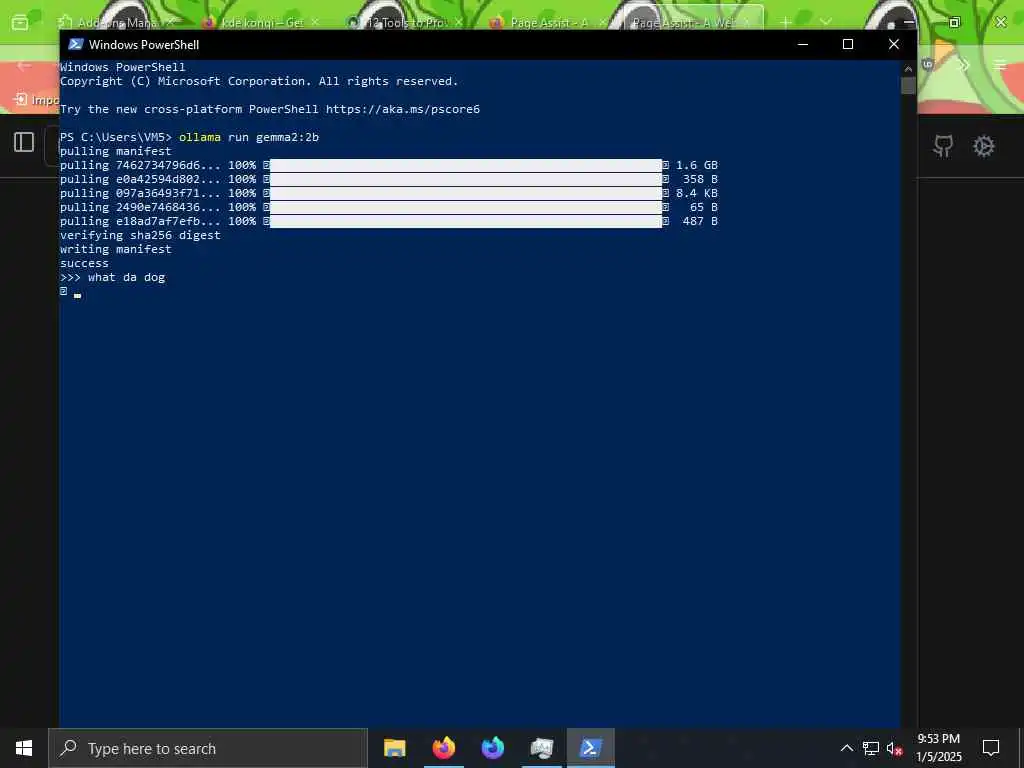Restore down the Firefox window
Image resolution: width=1024 pixels, height=768 pixels.
point(954,22)
